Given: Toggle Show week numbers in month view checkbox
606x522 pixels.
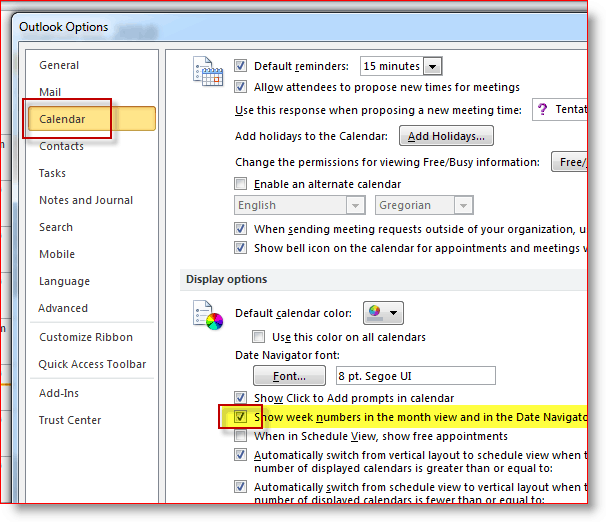Looking at the screenshot, I should (240, 417).
